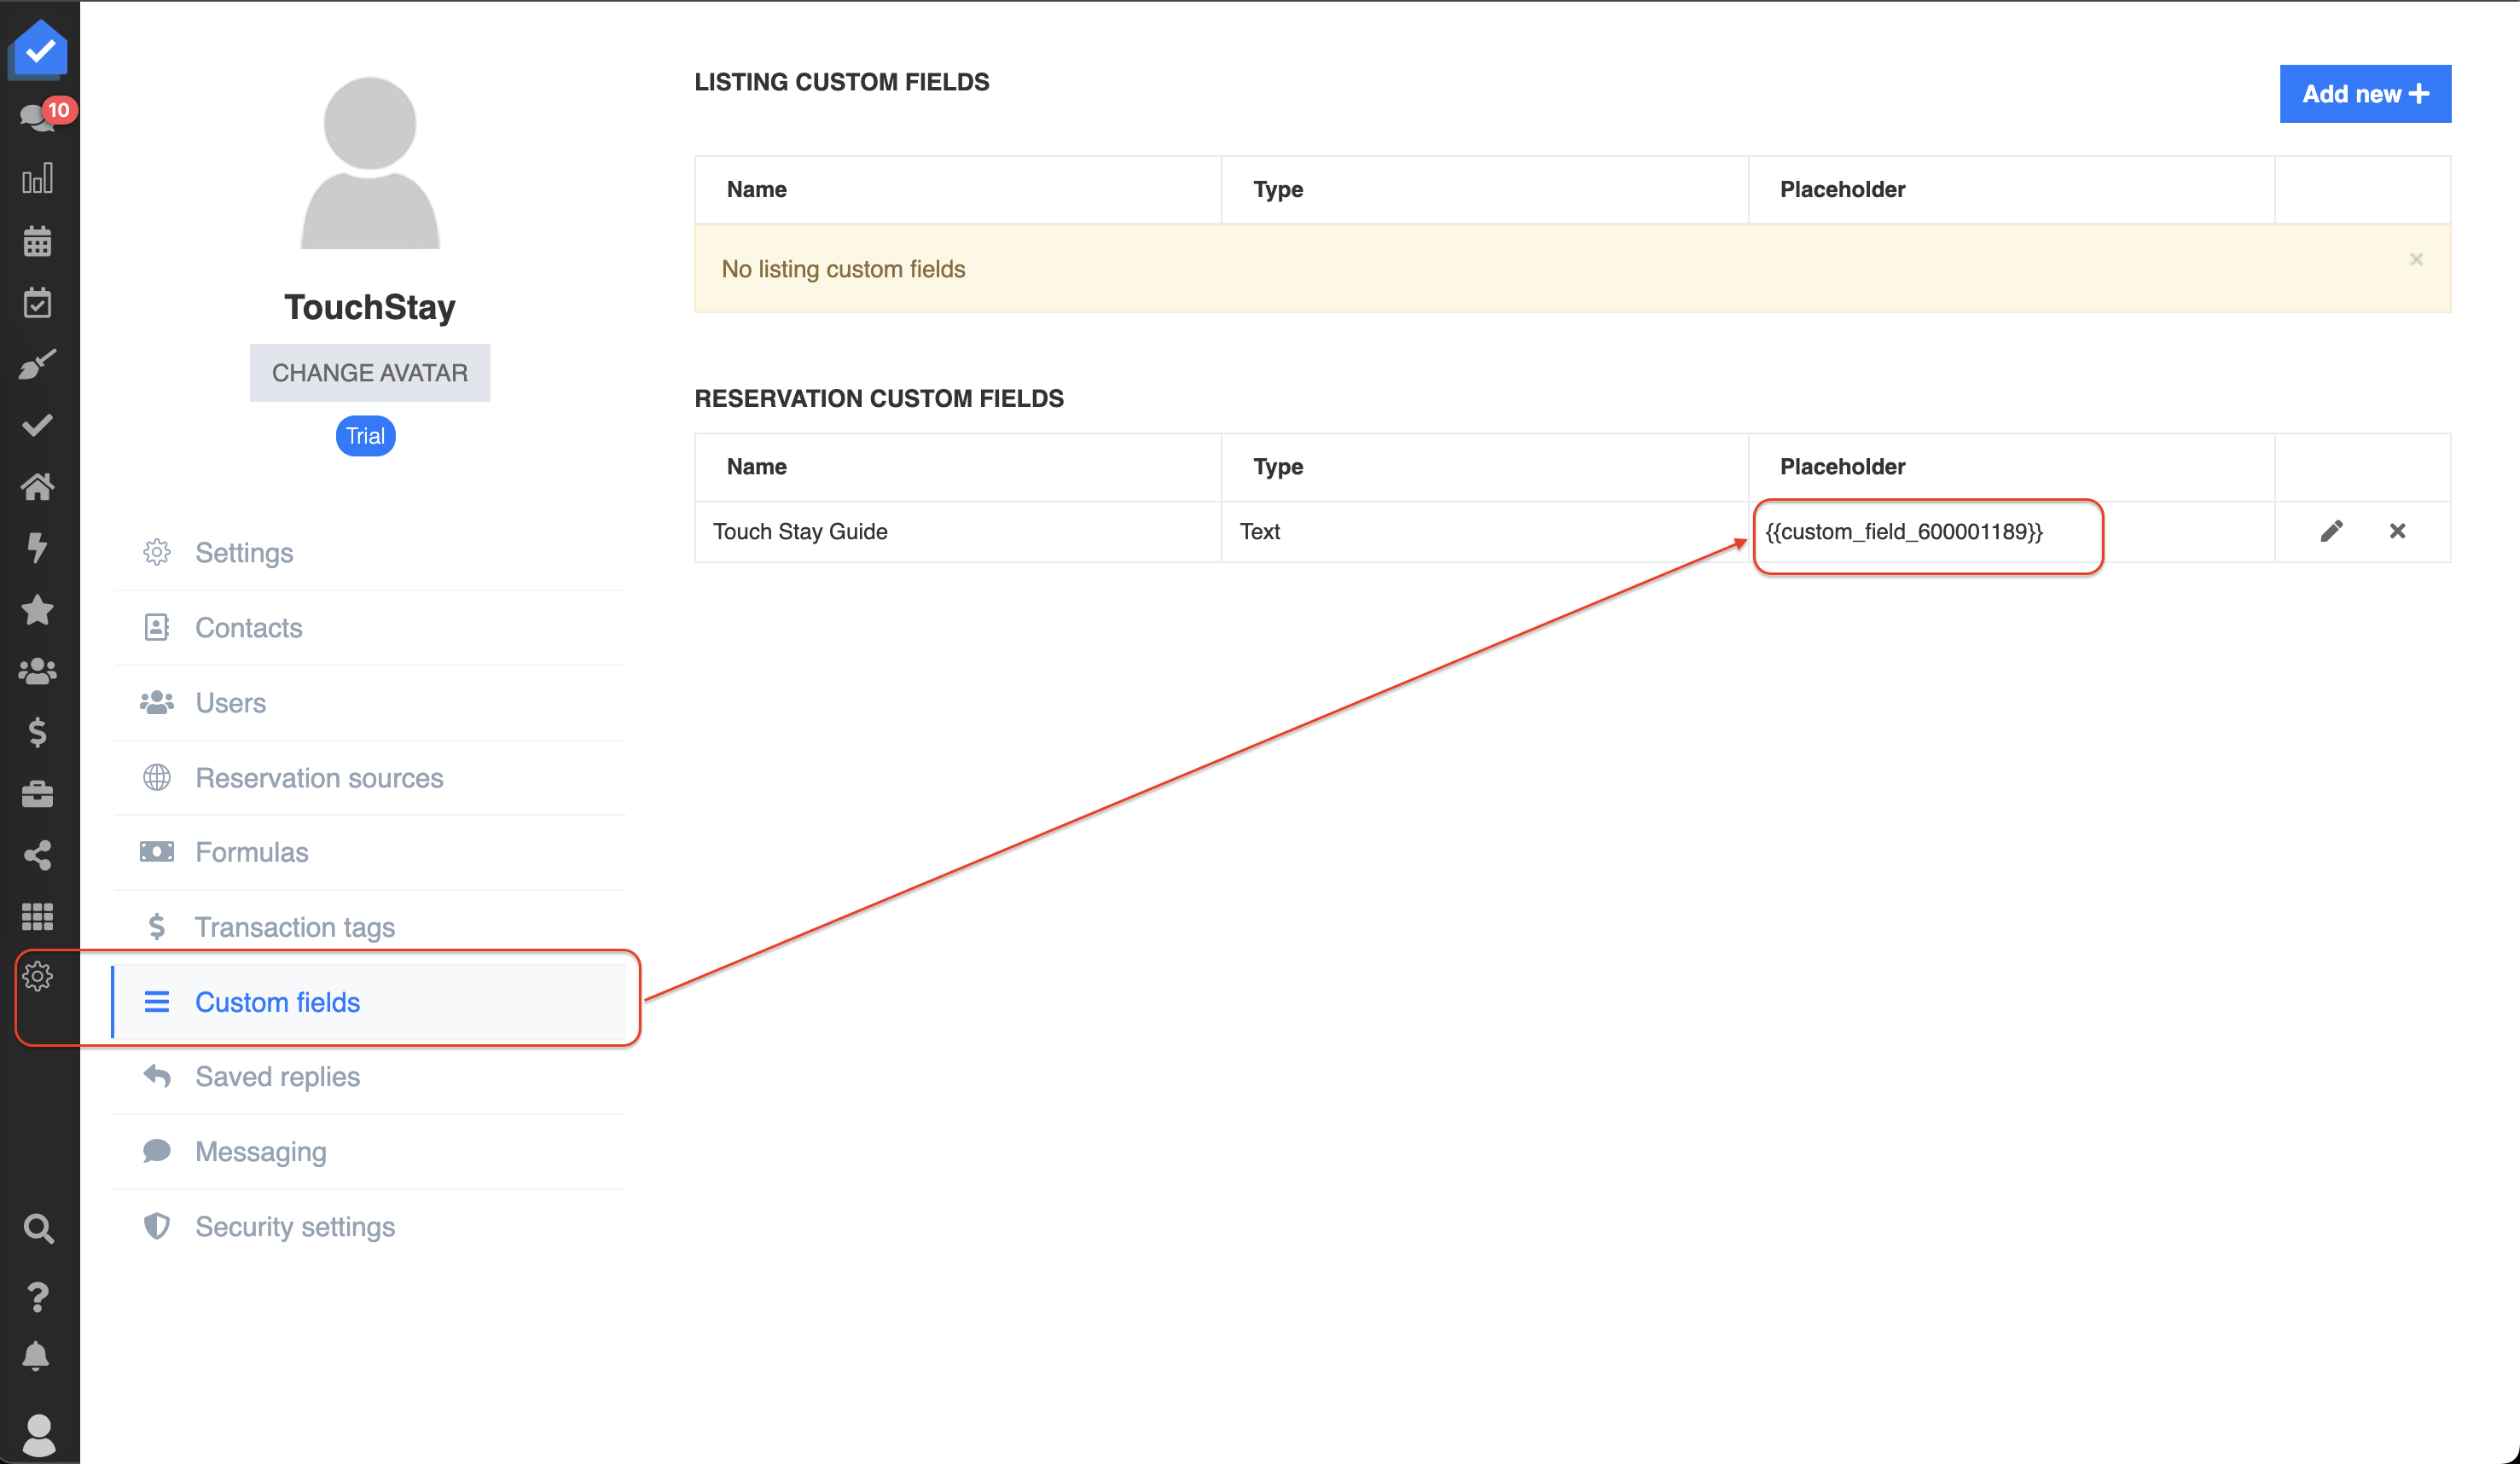Screen dimensions: 2520x1464
Task: Click the CHANGE AVATAR button
Action: tap(369, 373)
